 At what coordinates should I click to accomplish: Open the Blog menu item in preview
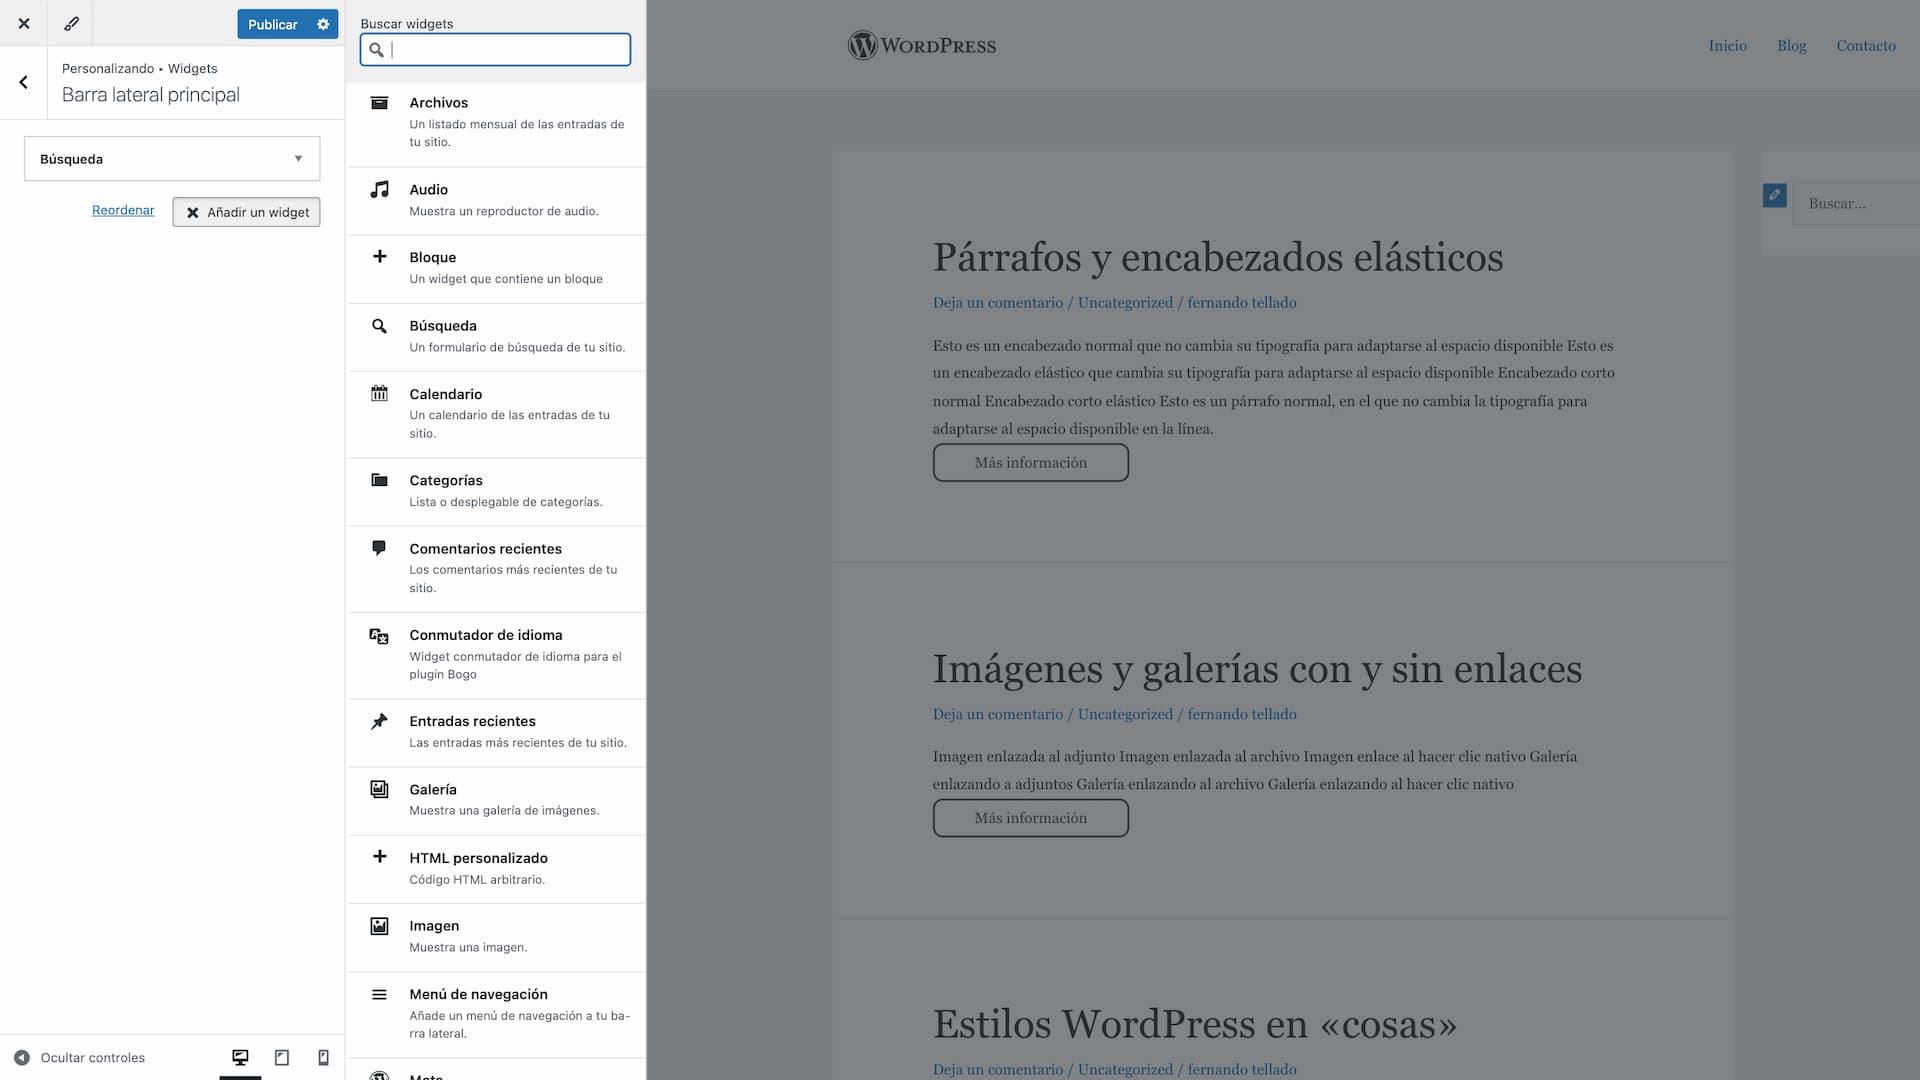[x=1791, y=46]
